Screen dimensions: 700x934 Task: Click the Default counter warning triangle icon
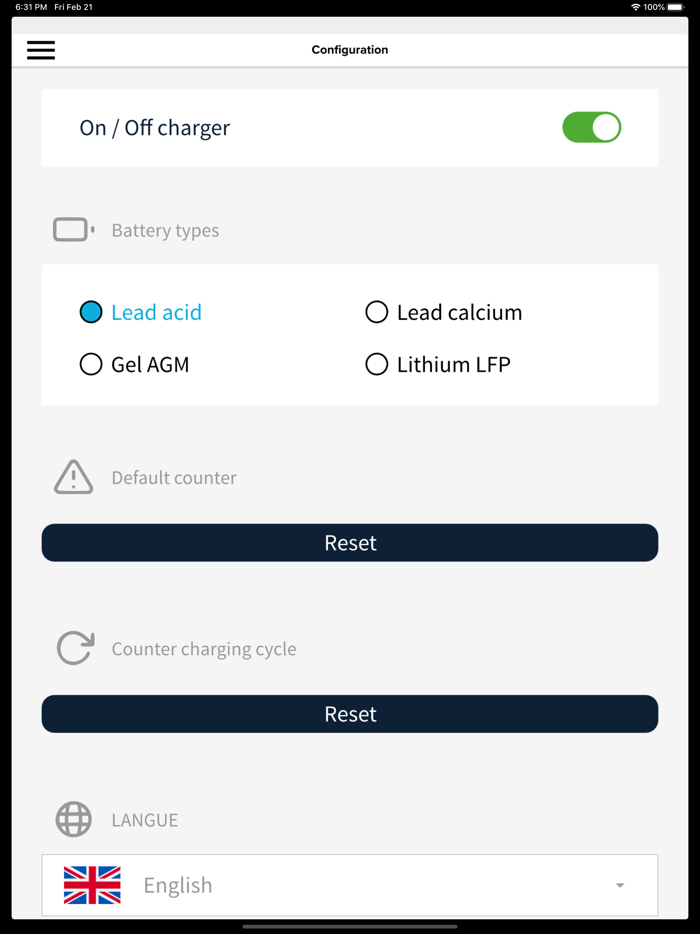72,477
